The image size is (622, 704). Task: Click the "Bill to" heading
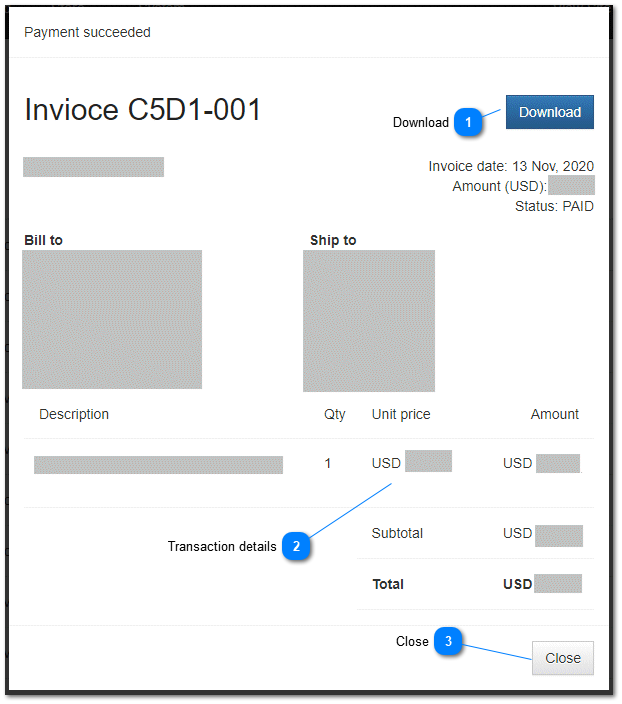(43, 240)
